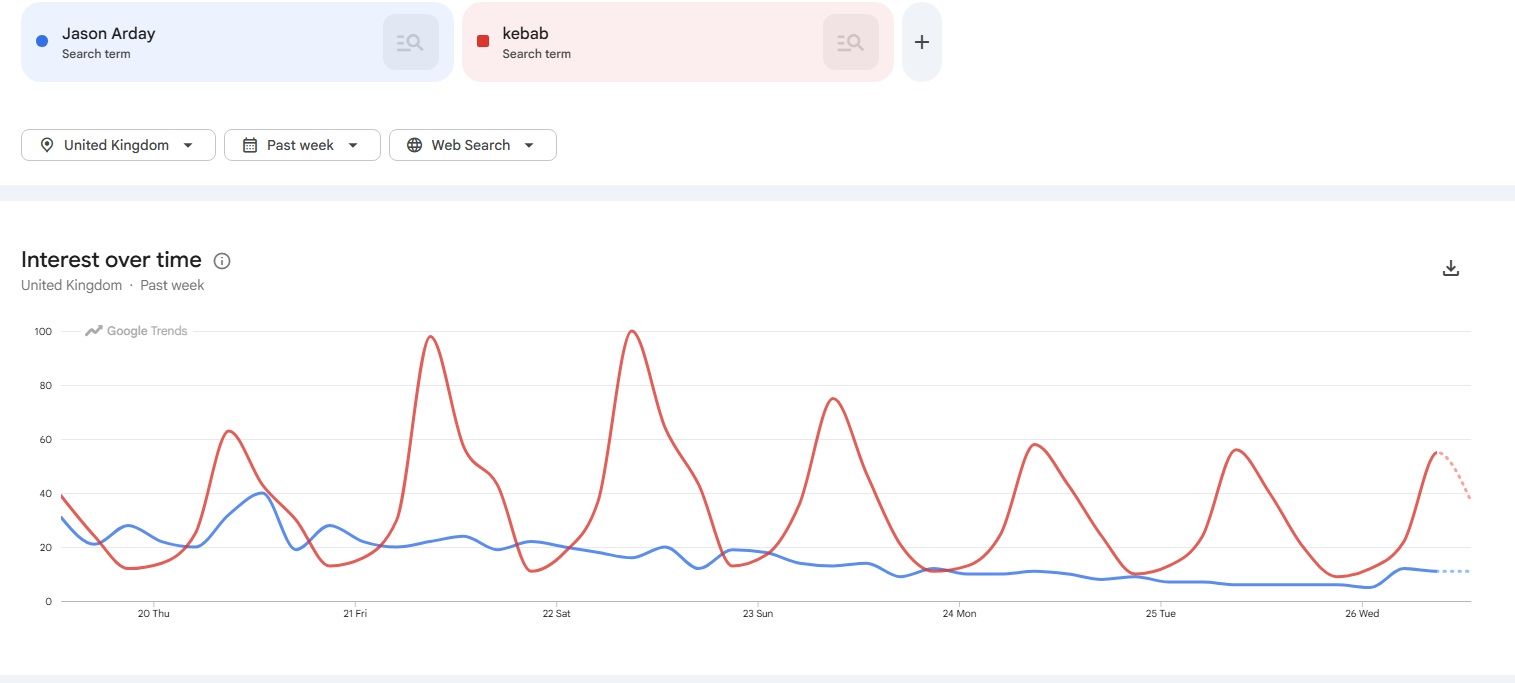Click the blue dot beside Jason Arday
The height and width of the screenshot is (683, 1515).
42,41
